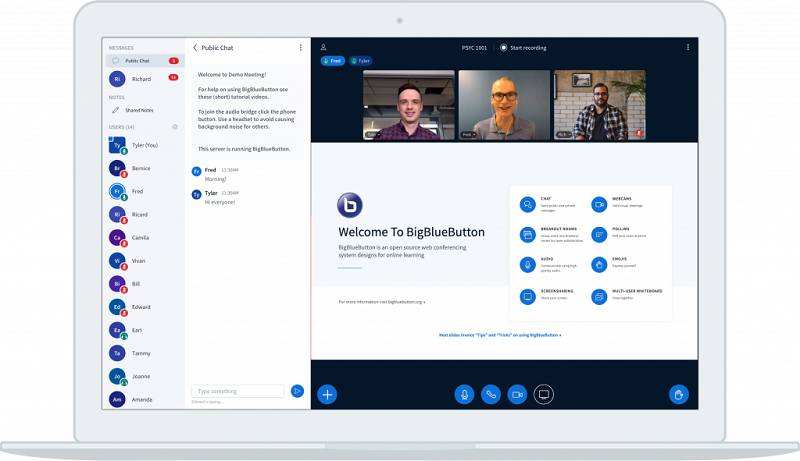Screen dimensions: 800x461
Task: Select user Bill in the users list
Action: pos(145,284)
